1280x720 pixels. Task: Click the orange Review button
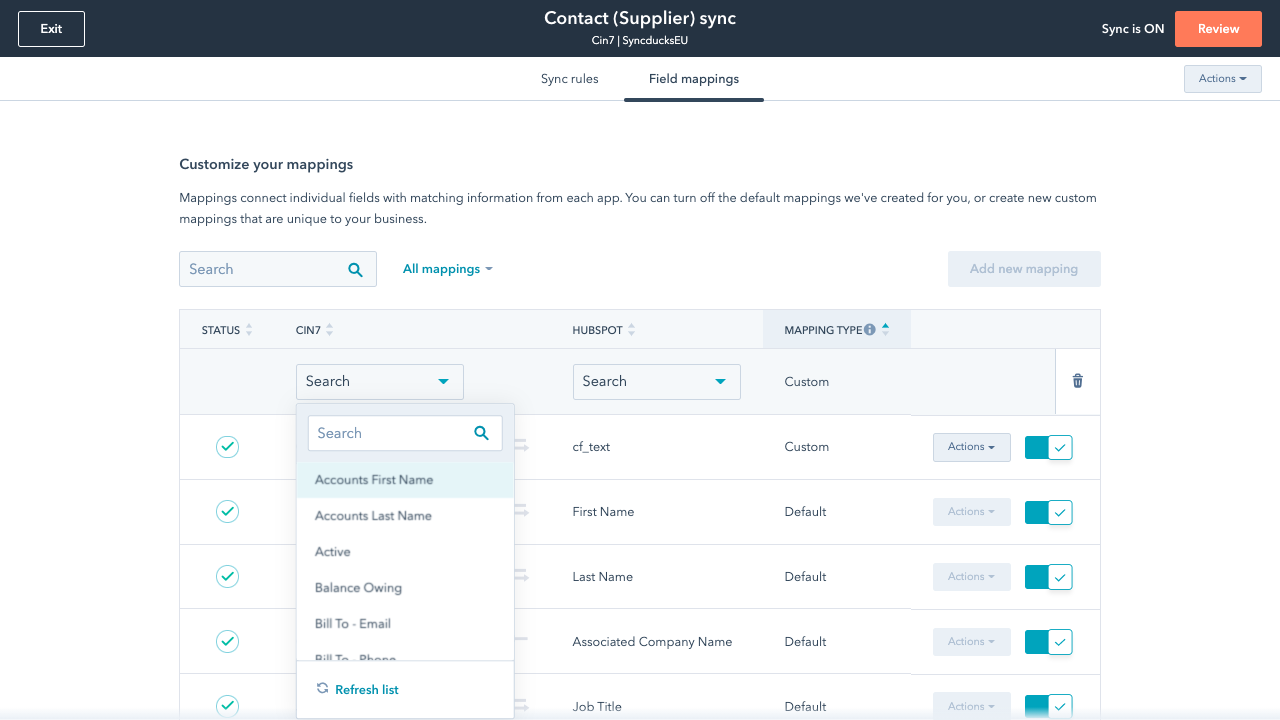[1218, 29]
